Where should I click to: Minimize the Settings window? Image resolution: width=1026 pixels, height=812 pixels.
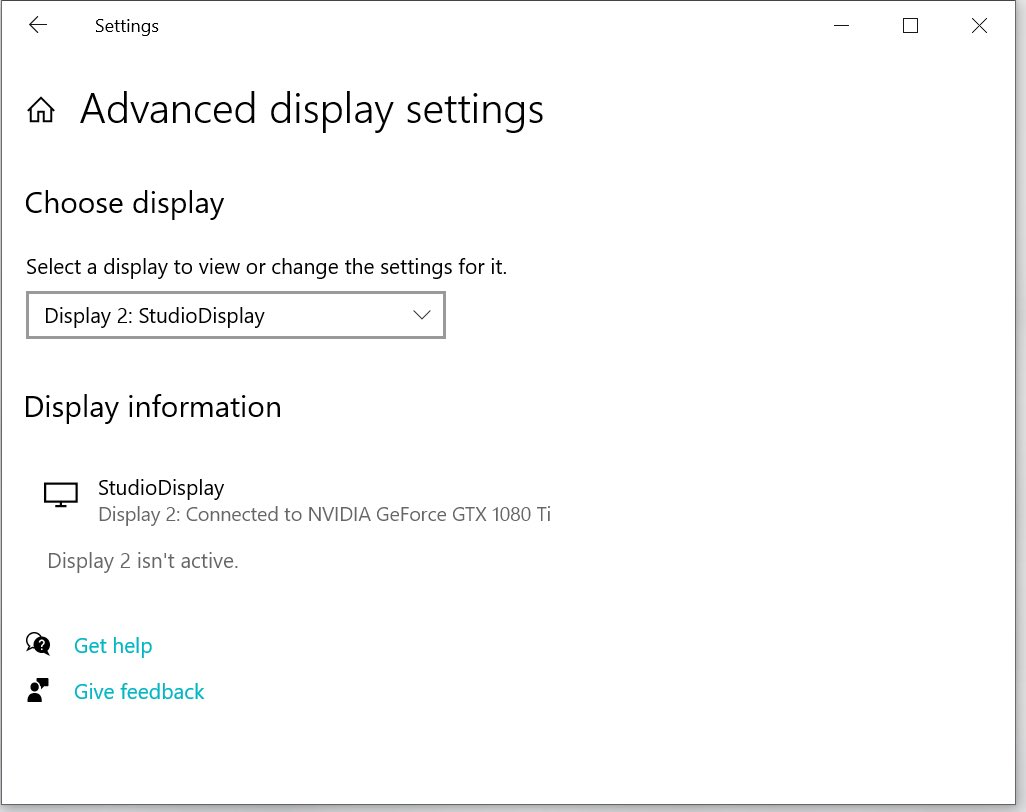[x=841, y=25]
